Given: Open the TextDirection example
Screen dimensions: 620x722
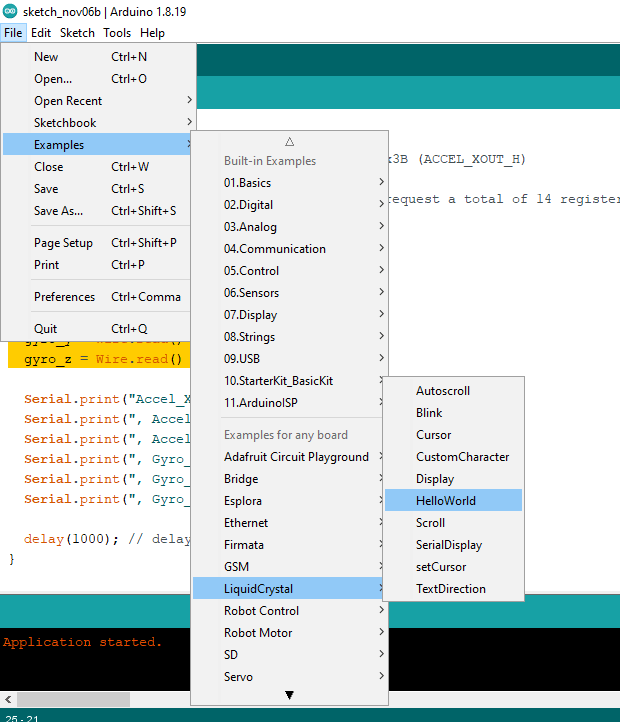Looking at the screenshot, I should click(453, 589).
